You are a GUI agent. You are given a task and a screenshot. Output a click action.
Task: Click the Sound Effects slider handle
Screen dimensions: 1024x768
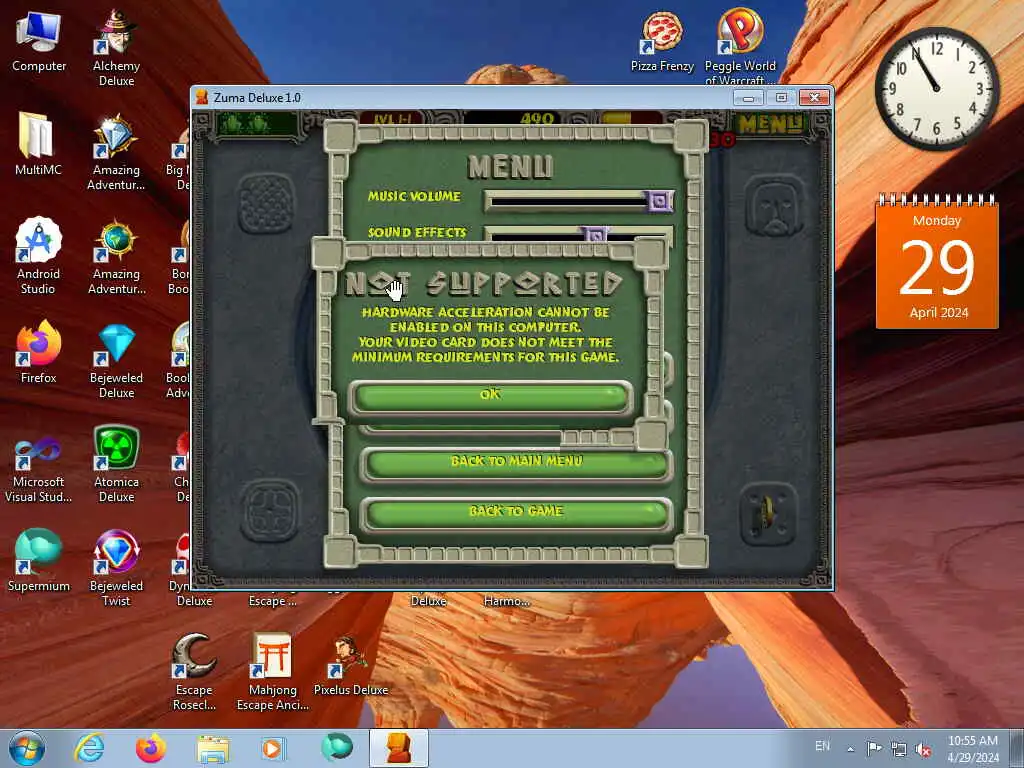tap(595, 234)
